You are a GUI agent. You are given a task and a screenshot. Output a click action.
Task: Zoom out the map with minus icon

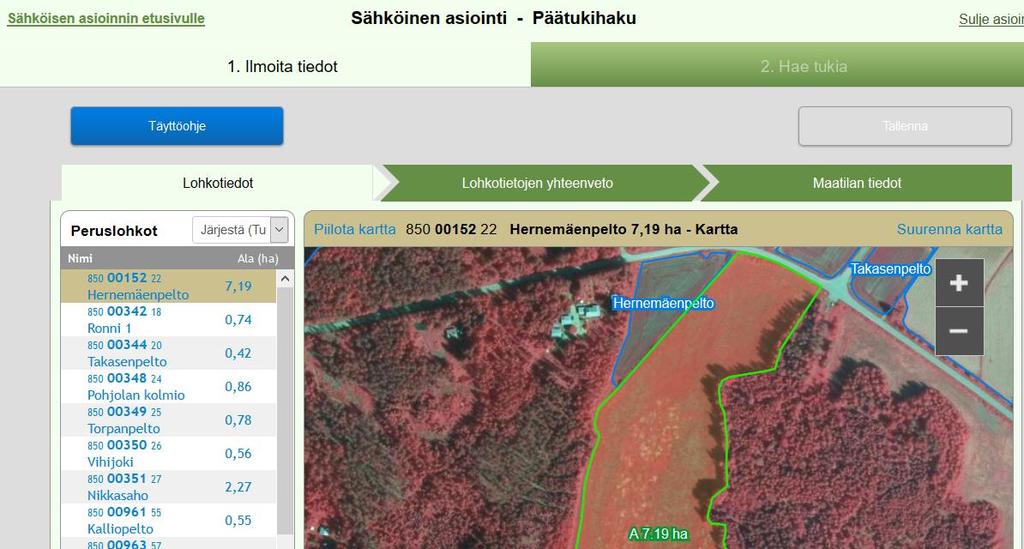pos(959,332)
